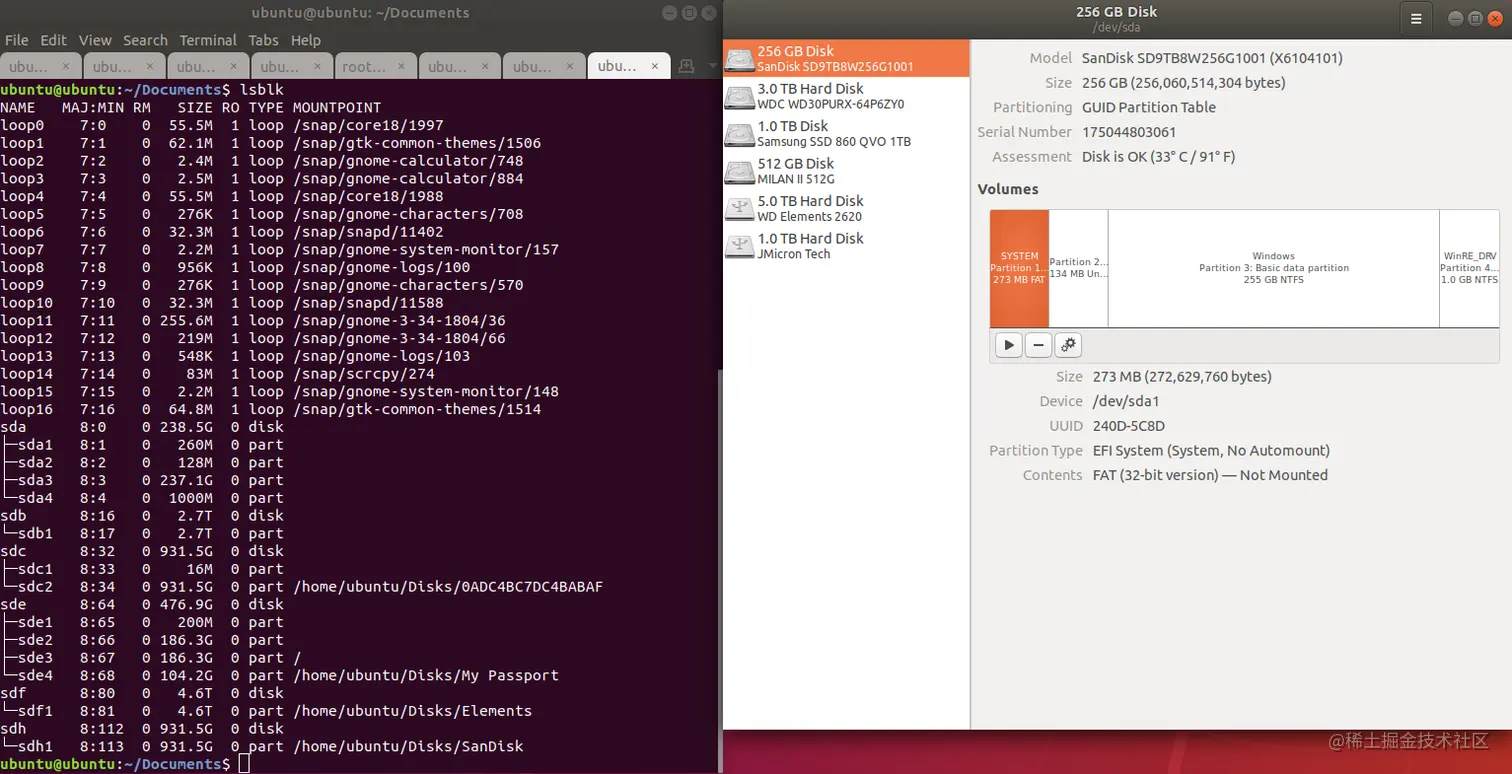Select the WinRE_DRV Partition 4 volume
The width and height of the screenshot is (1512, 774).
1469,268
